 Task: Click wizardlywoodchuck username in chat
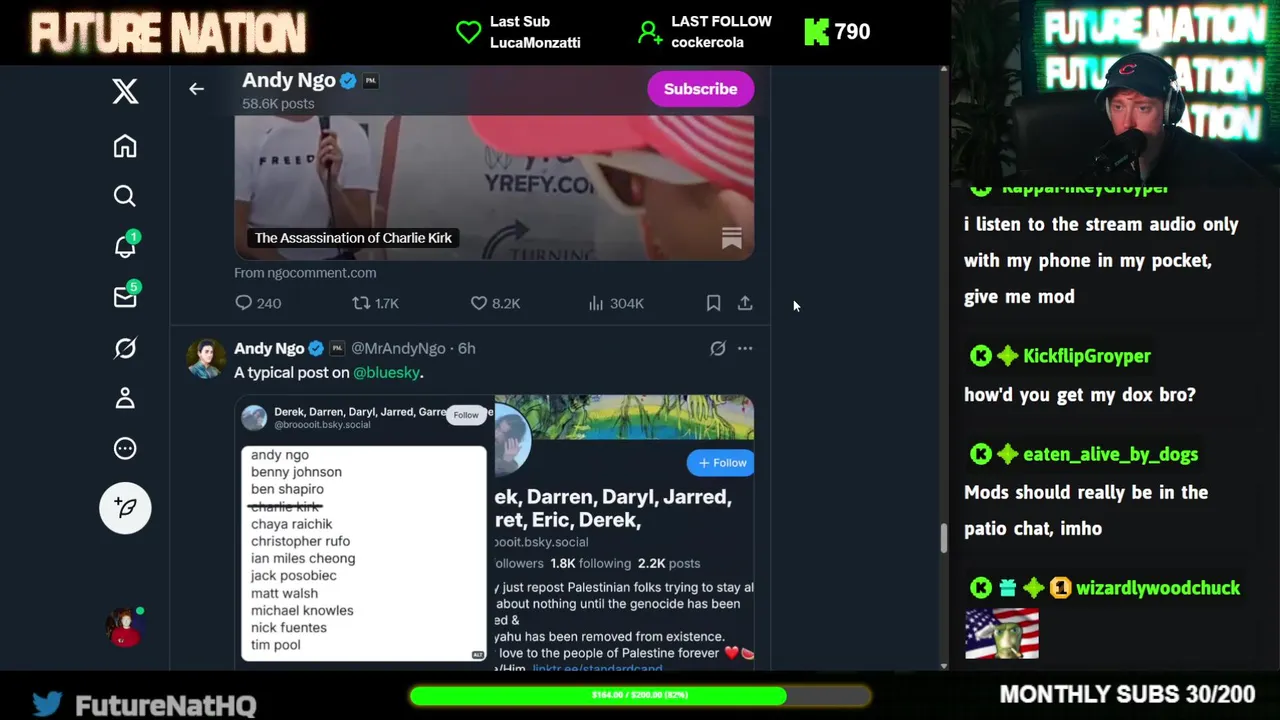pyautogui.click(x=1158, y=588)
